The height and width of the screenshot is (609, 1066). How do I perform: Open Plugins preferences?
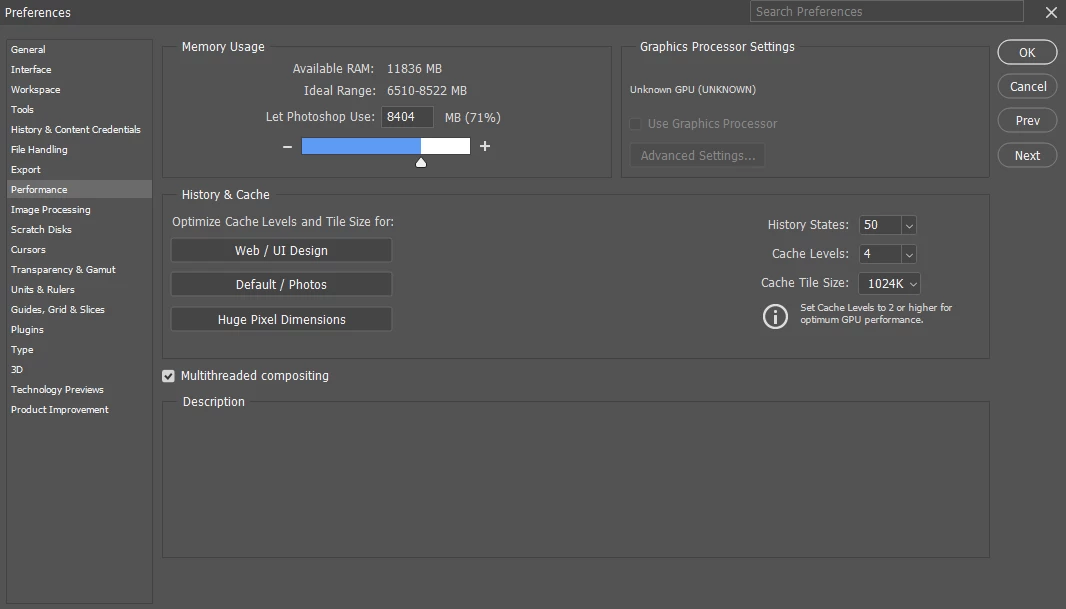point(79,330)
